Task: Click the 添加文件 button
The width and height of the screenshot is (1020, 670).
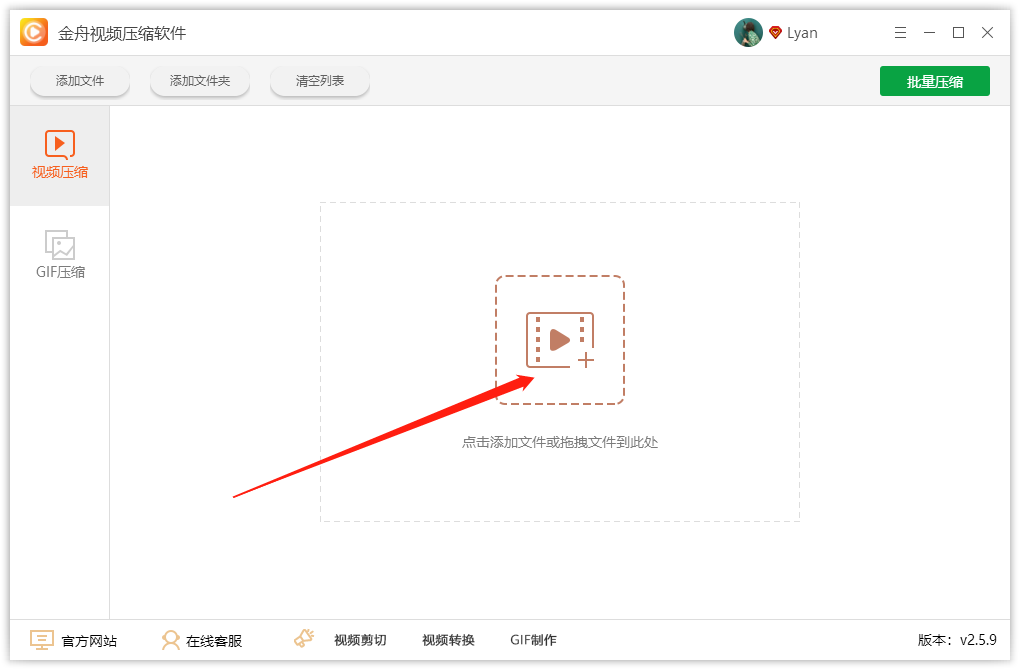Action: (80, 81)
